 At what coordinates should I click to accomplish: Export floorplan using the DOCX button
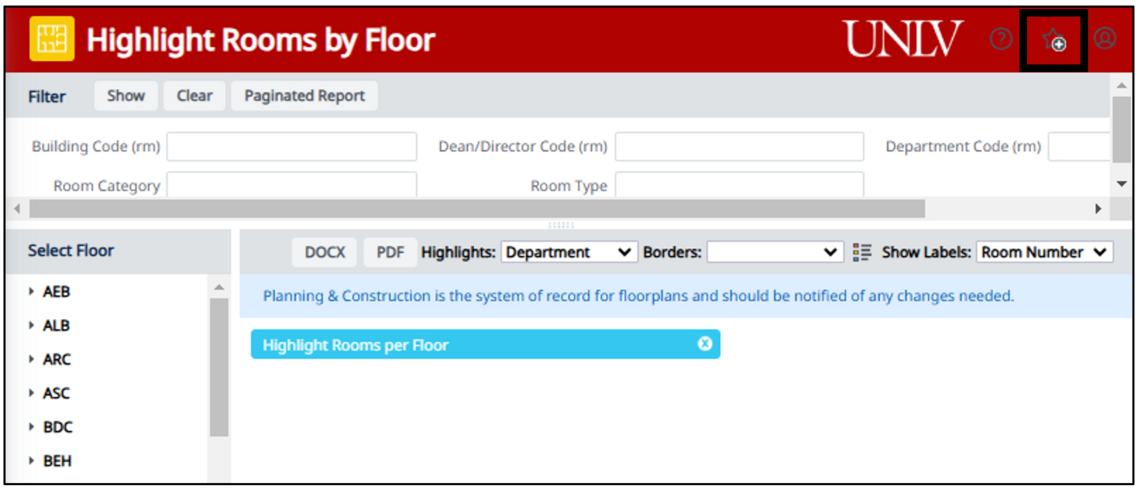[x=324, y=253]
